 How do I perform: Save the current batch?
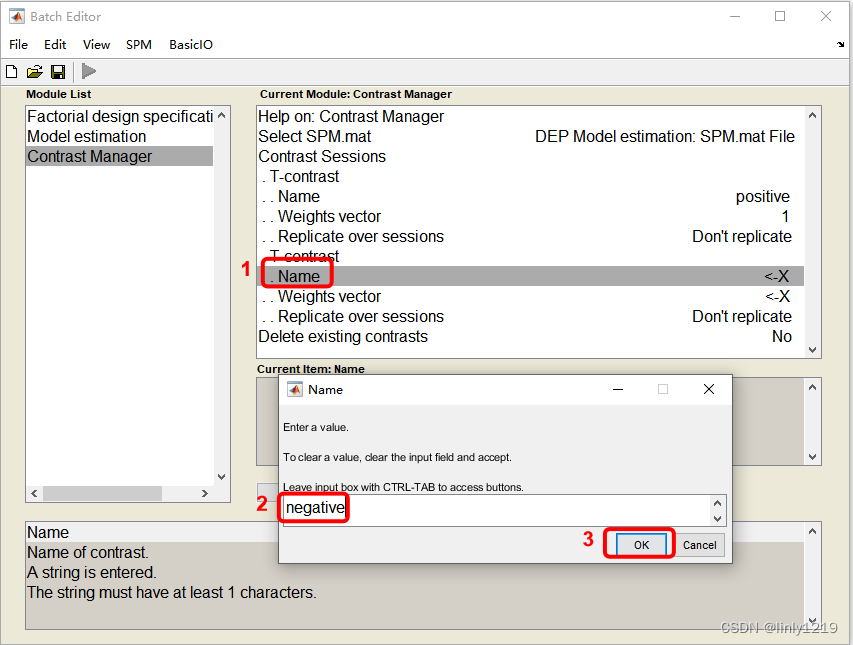point(57,71)
